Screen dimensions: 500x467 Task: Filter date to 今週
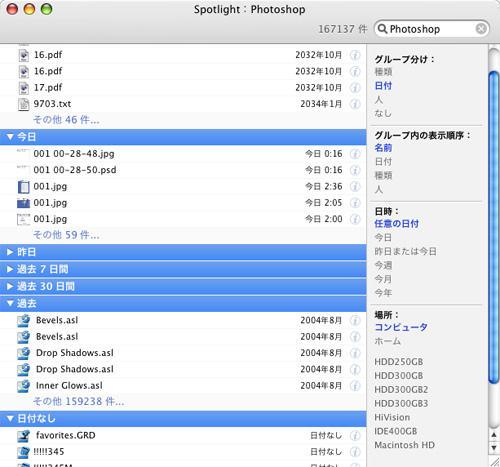coord(383,265)
